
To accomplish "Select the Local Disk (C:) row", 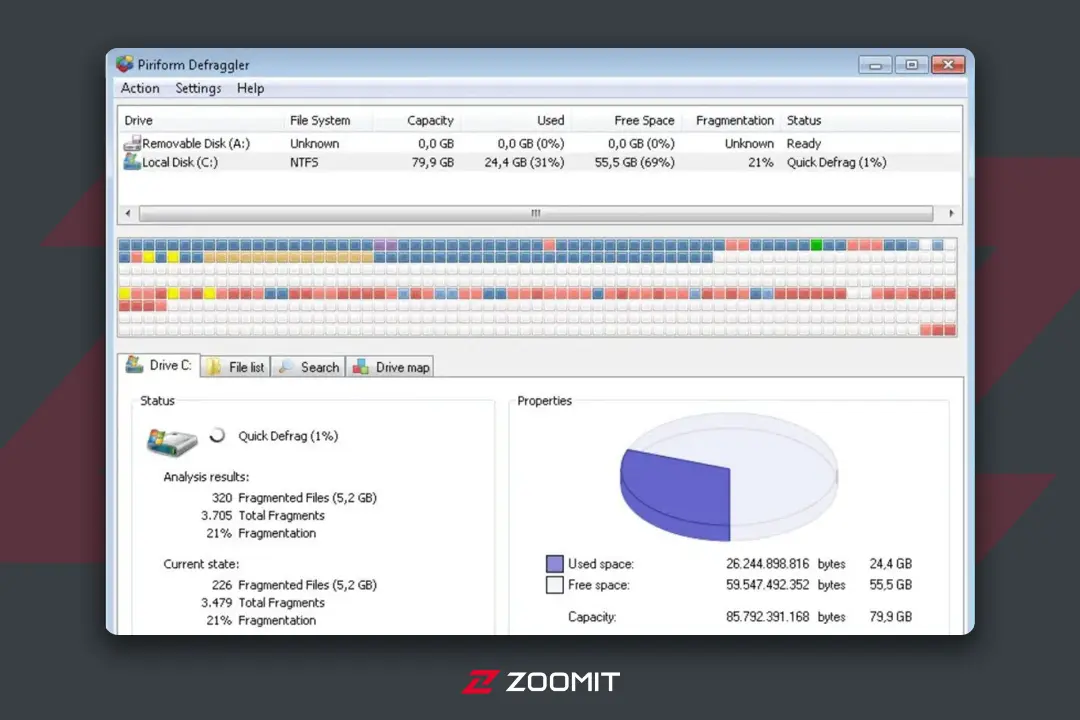I will (x=539, y=162).
